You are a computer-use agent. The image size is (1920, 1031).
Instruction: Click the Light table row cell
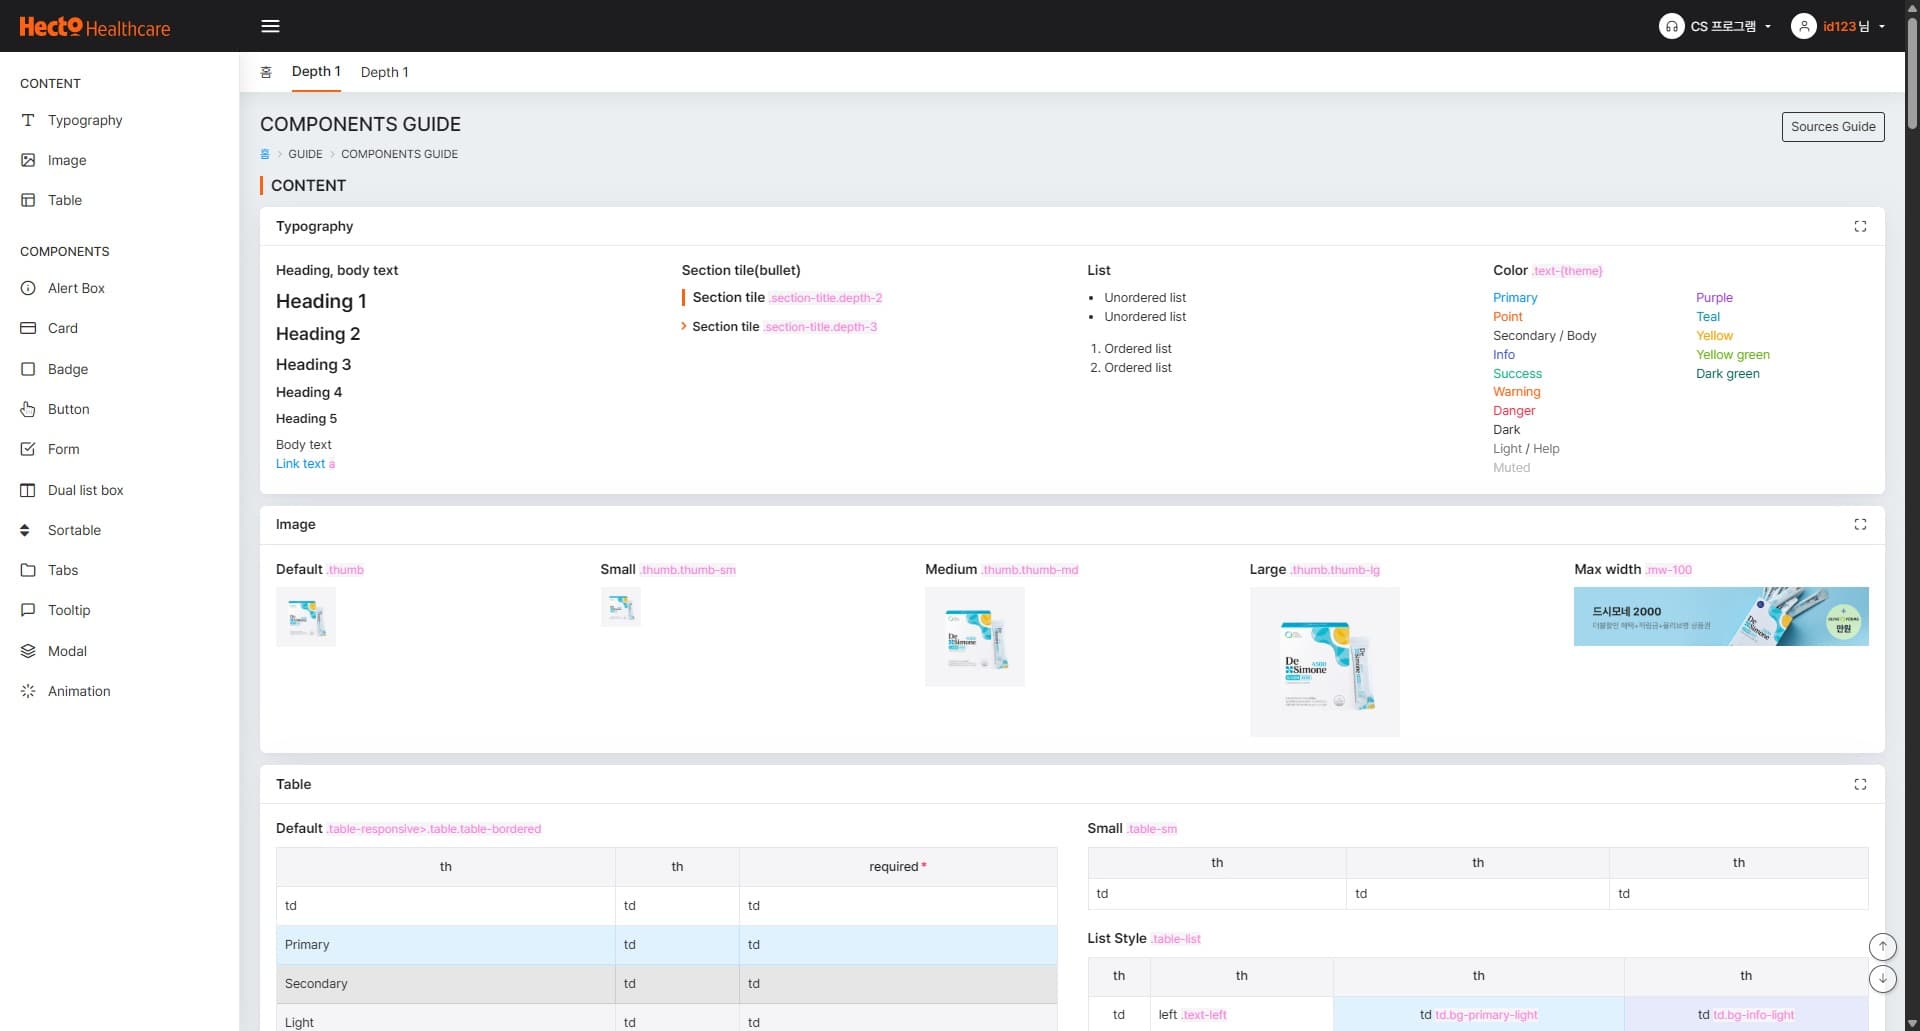click(x=445, y=1018)
